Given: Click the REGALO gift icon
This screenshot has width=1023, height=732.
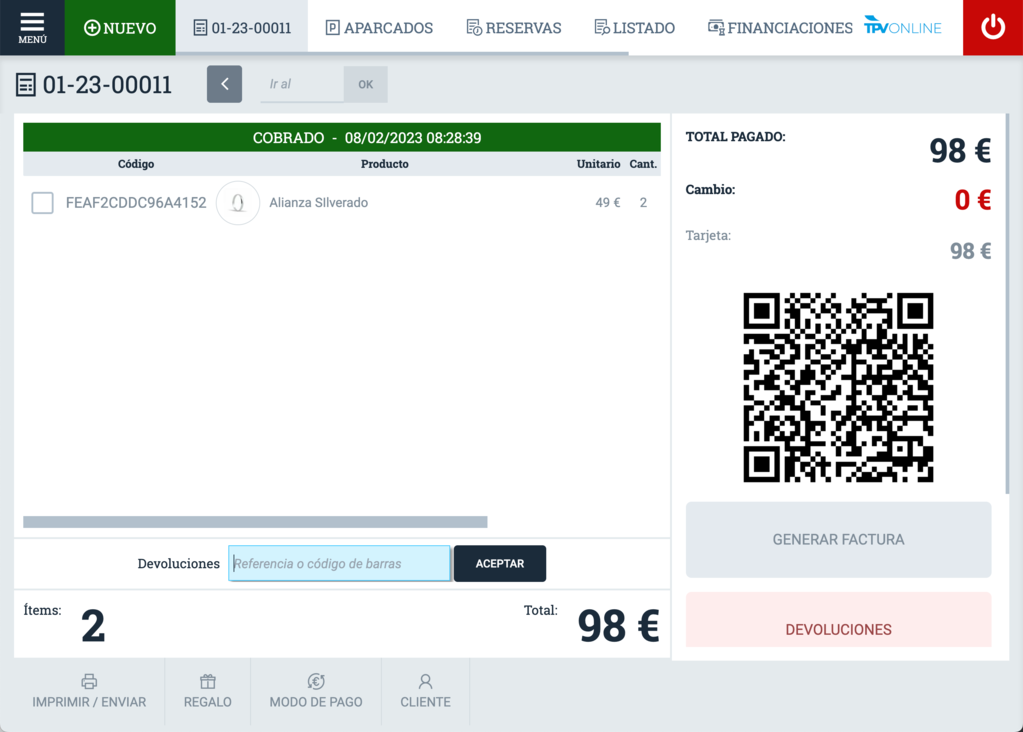Looking at the screenshot, I should coord(207,682).
